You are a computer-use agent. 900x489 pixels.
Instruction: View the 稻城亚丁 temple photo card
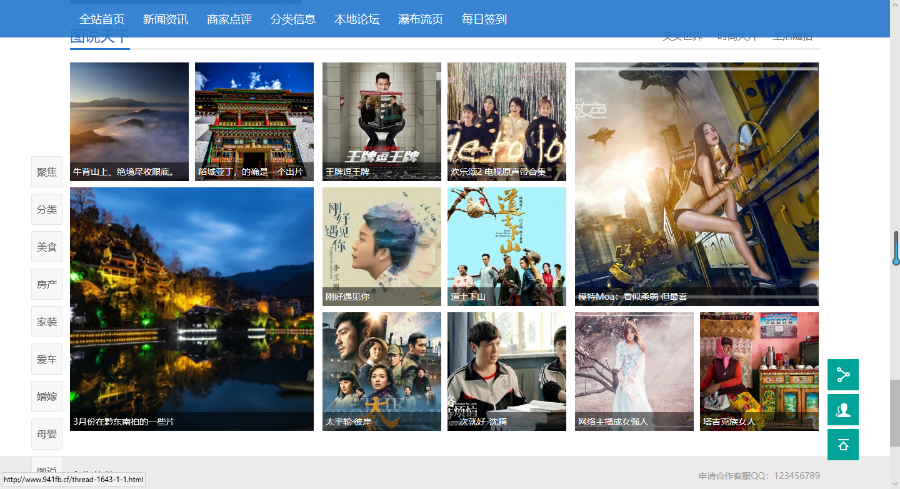click(x=254, y=122)
